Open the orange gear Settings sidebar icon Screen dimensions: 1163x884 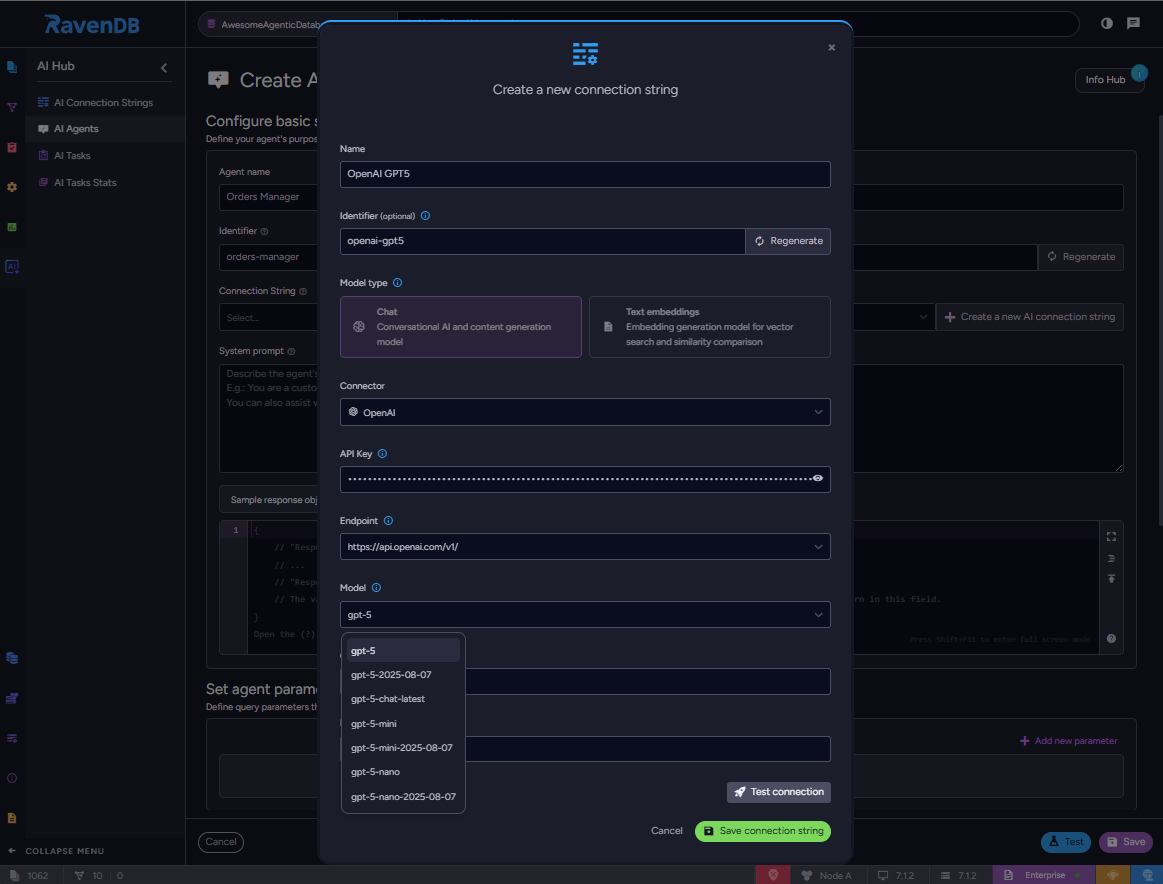coord(12,188)
